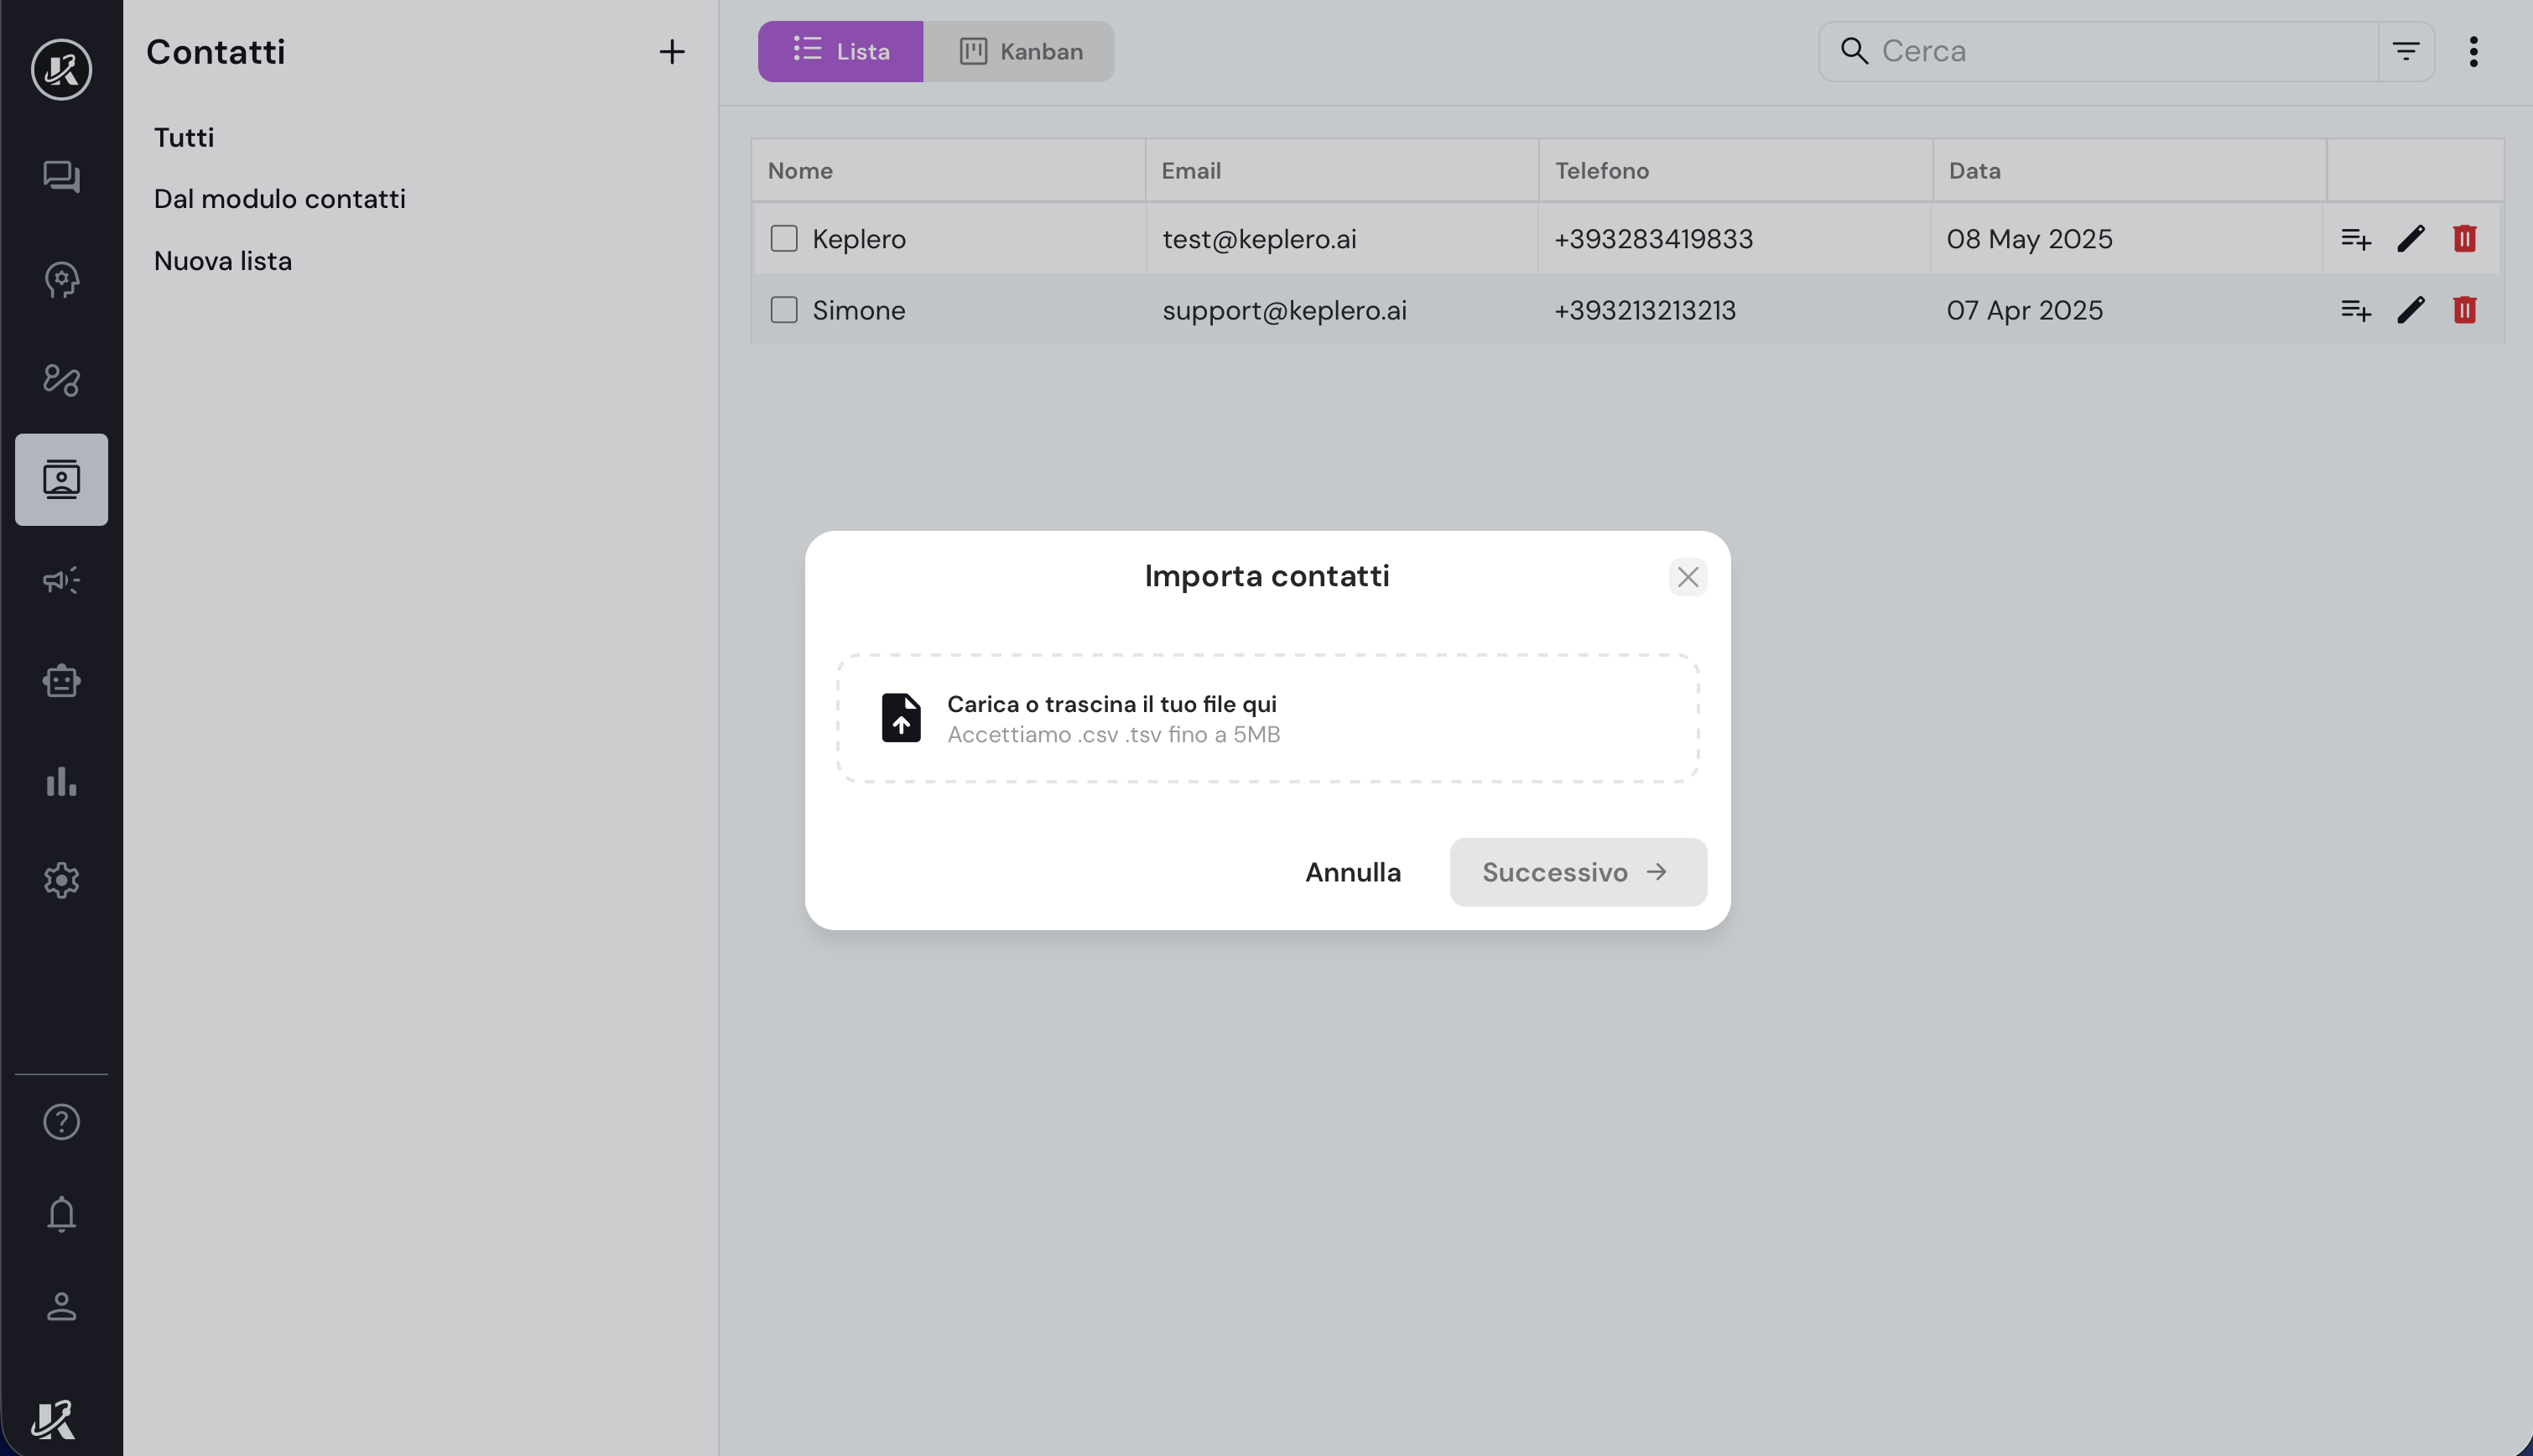Viewport: 2533px width, 1456px height.
Task: Click the help question mark icon
Action: click(x=61, y=1122)
